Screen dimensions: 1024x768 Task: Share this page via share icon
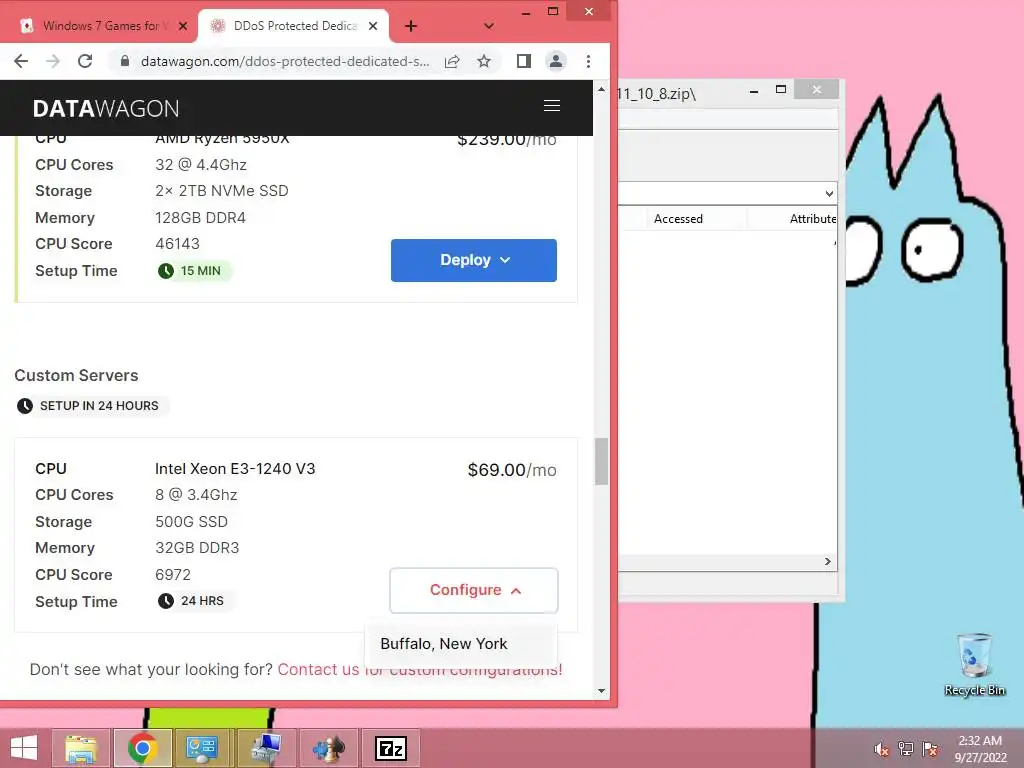pos(452,61)
